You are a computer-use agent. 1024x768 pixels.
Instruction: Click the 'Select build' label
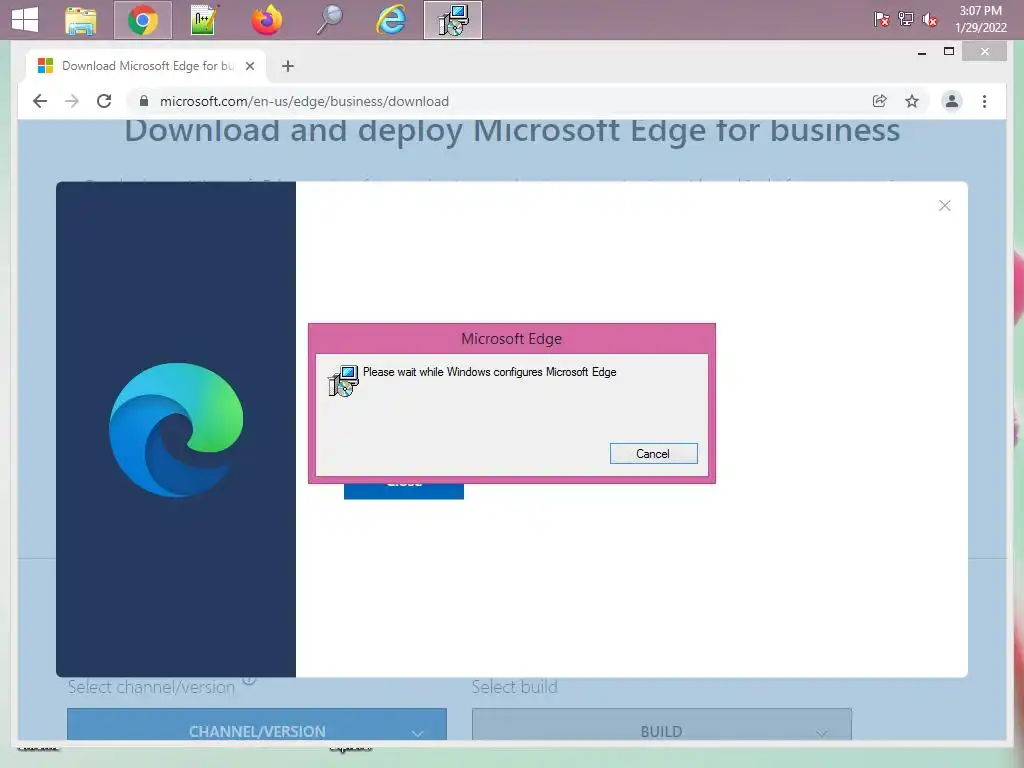pos(515,687)
